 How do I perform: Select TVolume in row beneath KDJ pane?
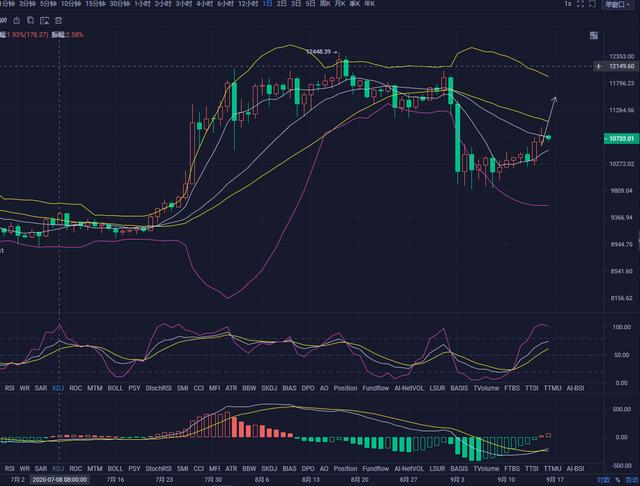[x=486, y=388]
